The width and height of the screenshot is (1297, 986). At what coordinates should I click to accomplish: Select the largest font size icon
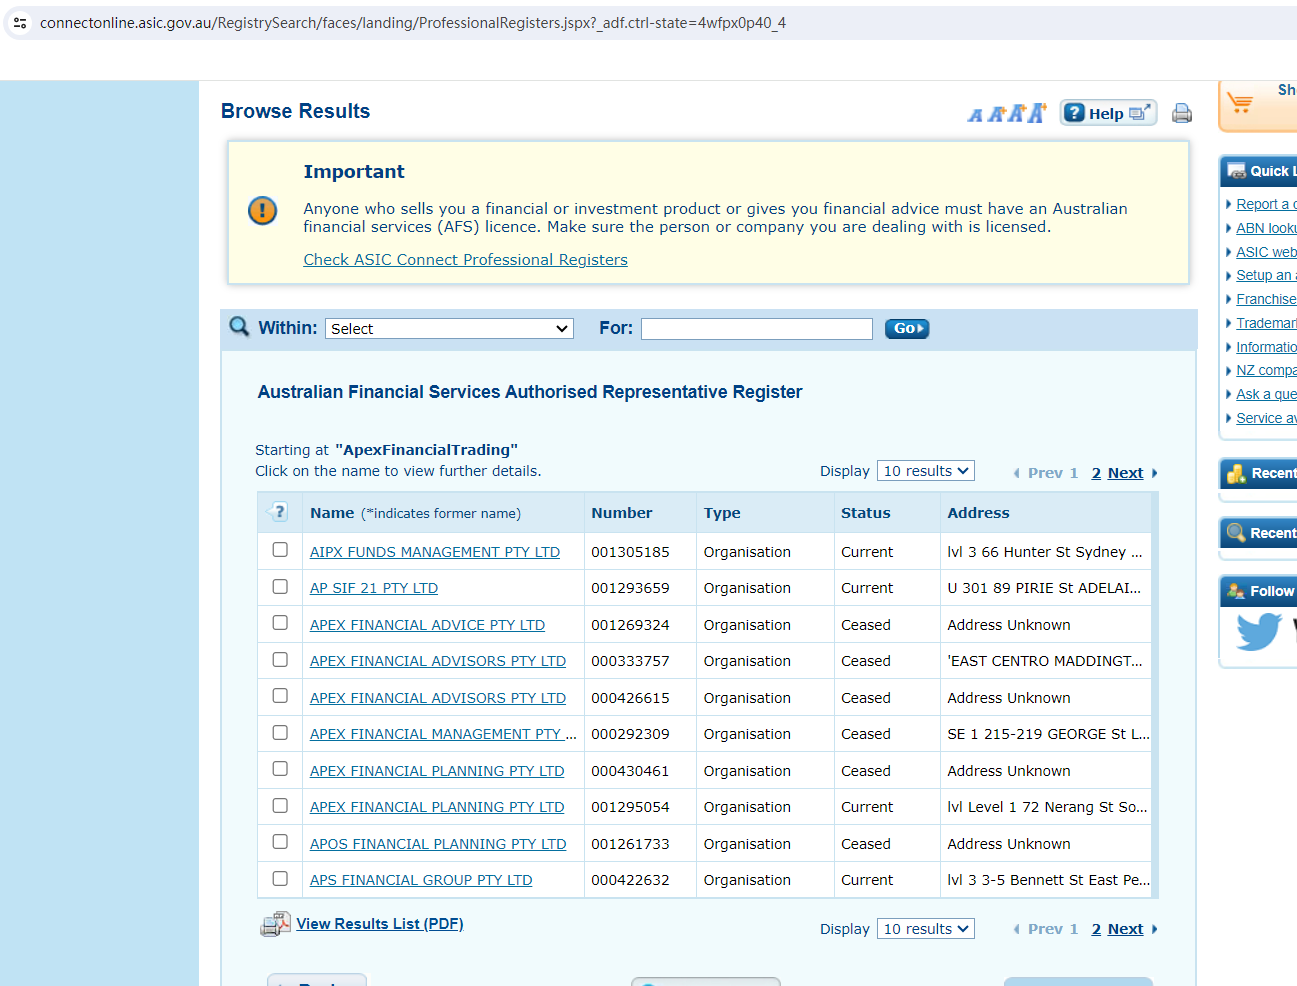(1037, 113)
